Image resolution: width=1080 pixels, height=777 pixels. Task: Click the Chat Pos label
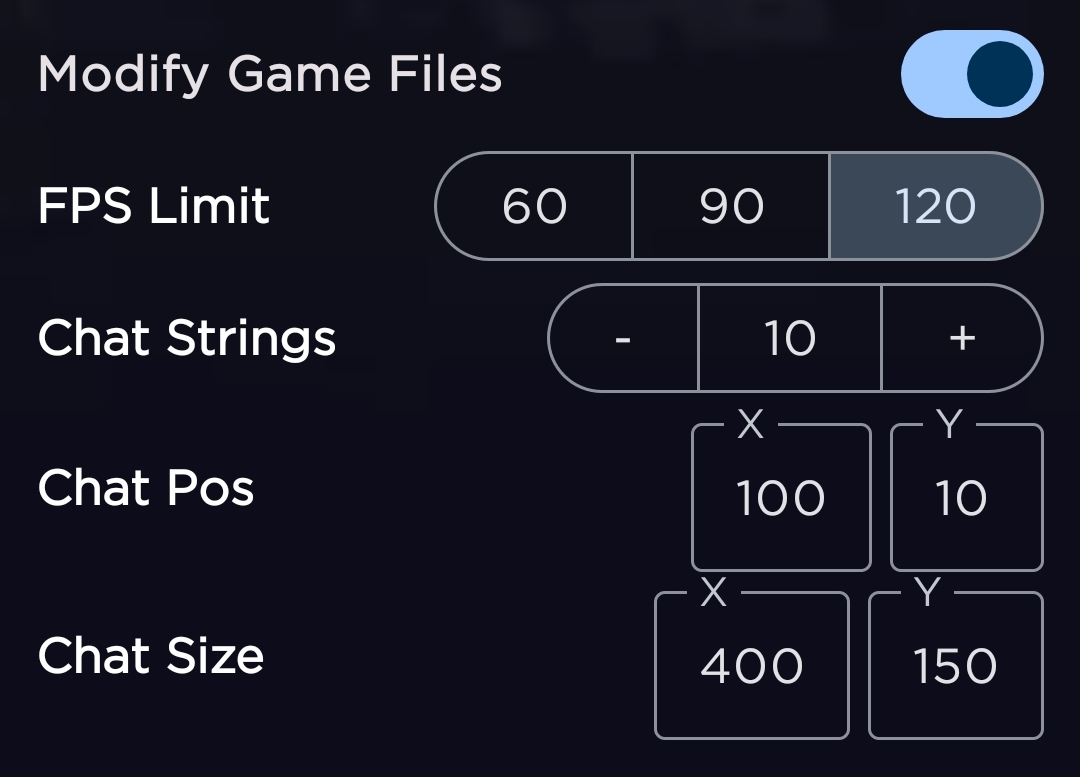tap(146, 489)
